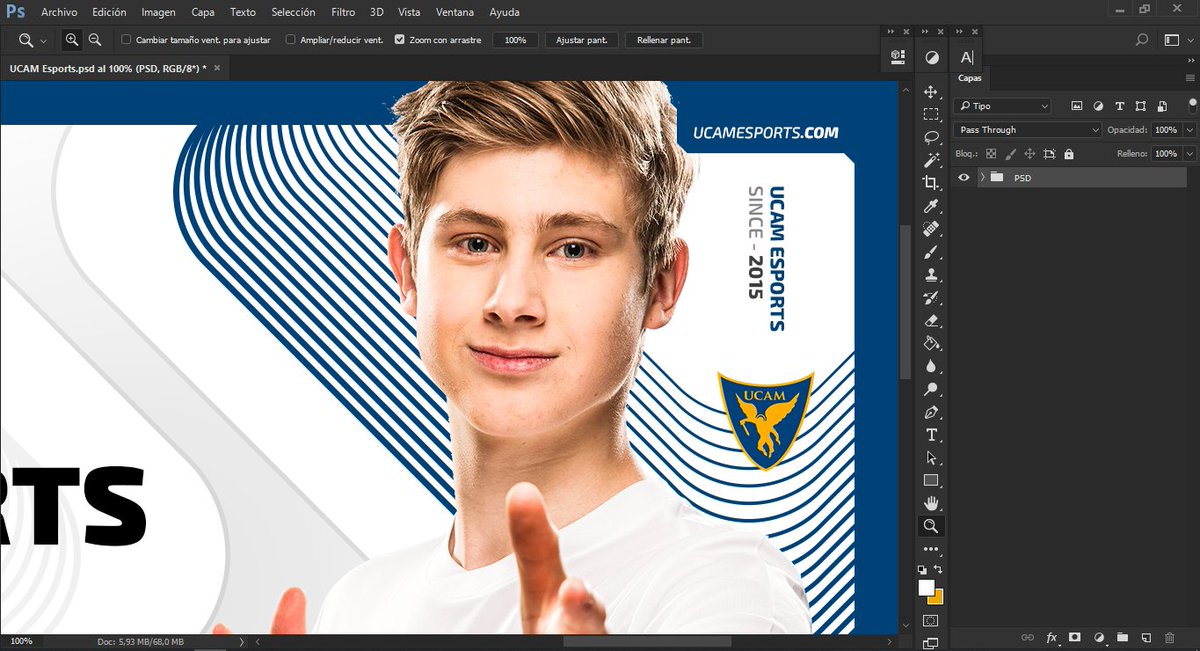Enable 'Ampliar/reducir vent.' checkbox
This screenshot has height=651, width=1200.
coord(290,40)
